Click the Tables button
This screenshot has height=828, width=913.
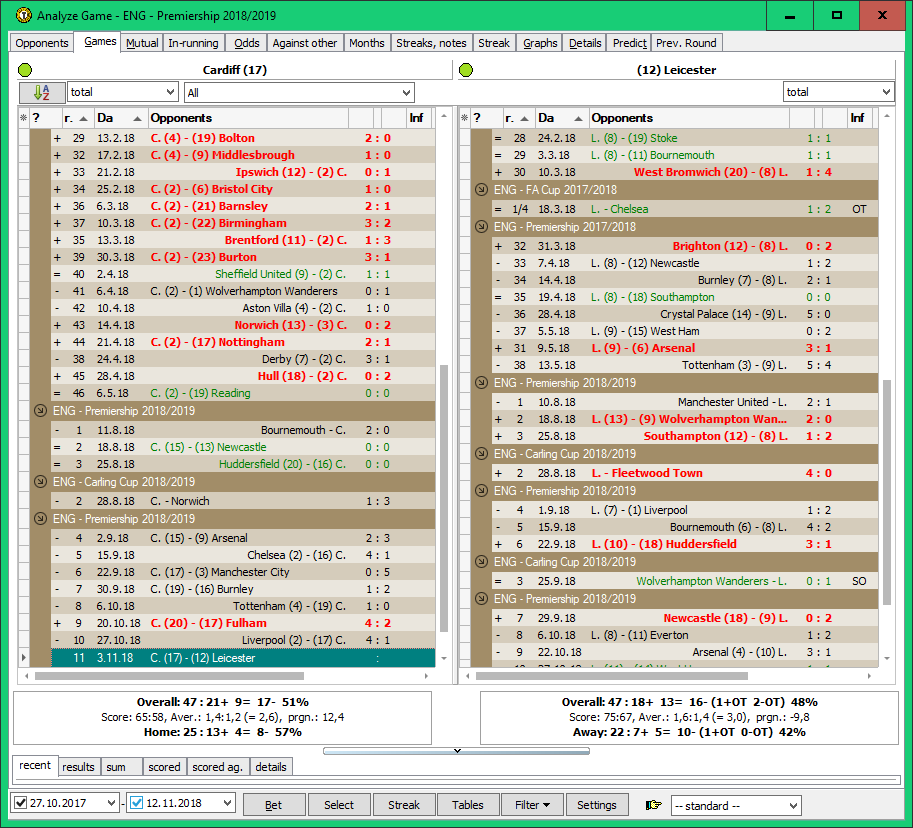pyautogui.click(x=469, y=804)
